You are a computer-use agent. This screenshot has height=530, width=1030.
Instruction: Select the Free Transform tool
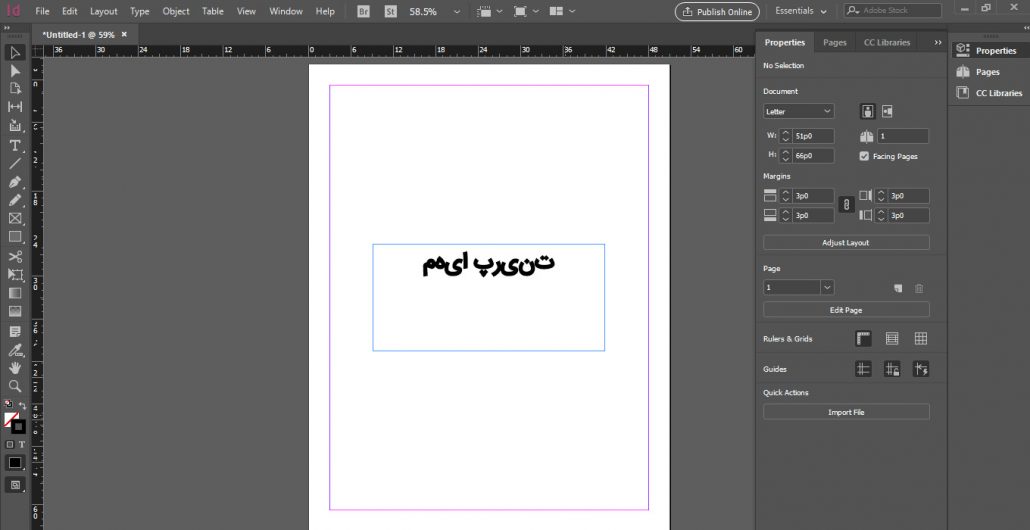coord(15,275)
